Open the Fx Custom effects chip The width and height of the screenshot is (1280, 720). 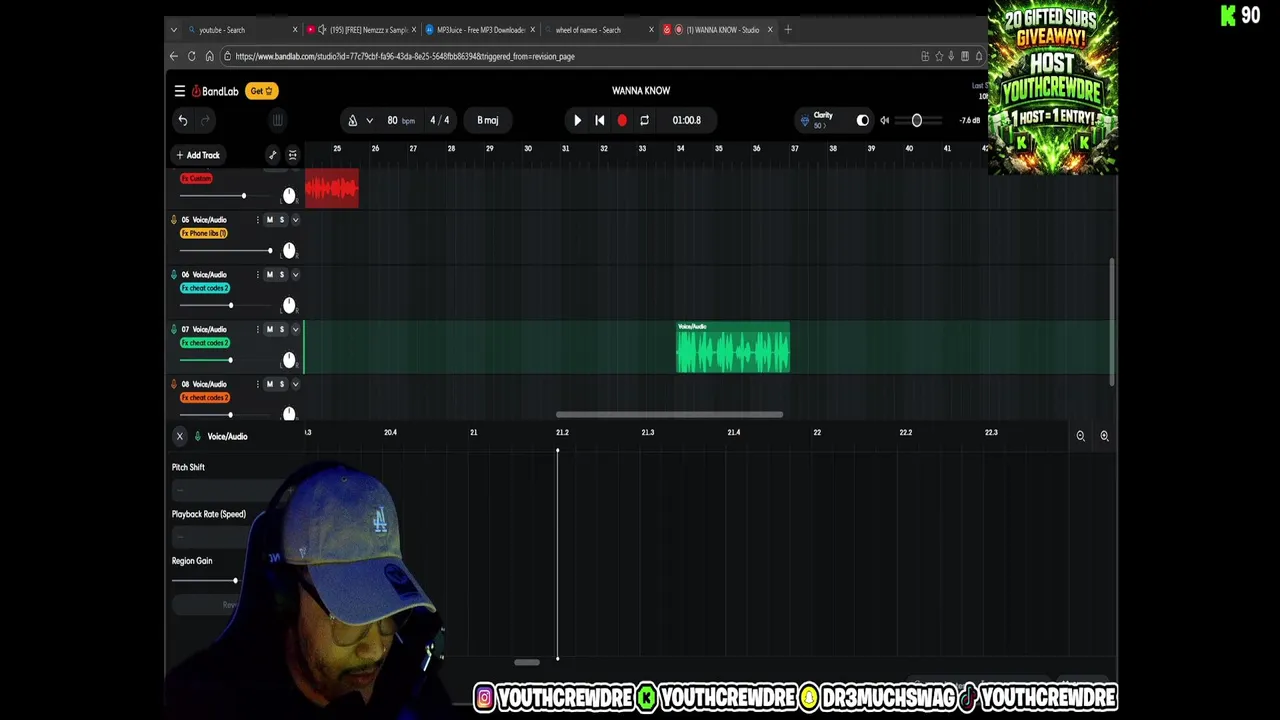point(196,178)
